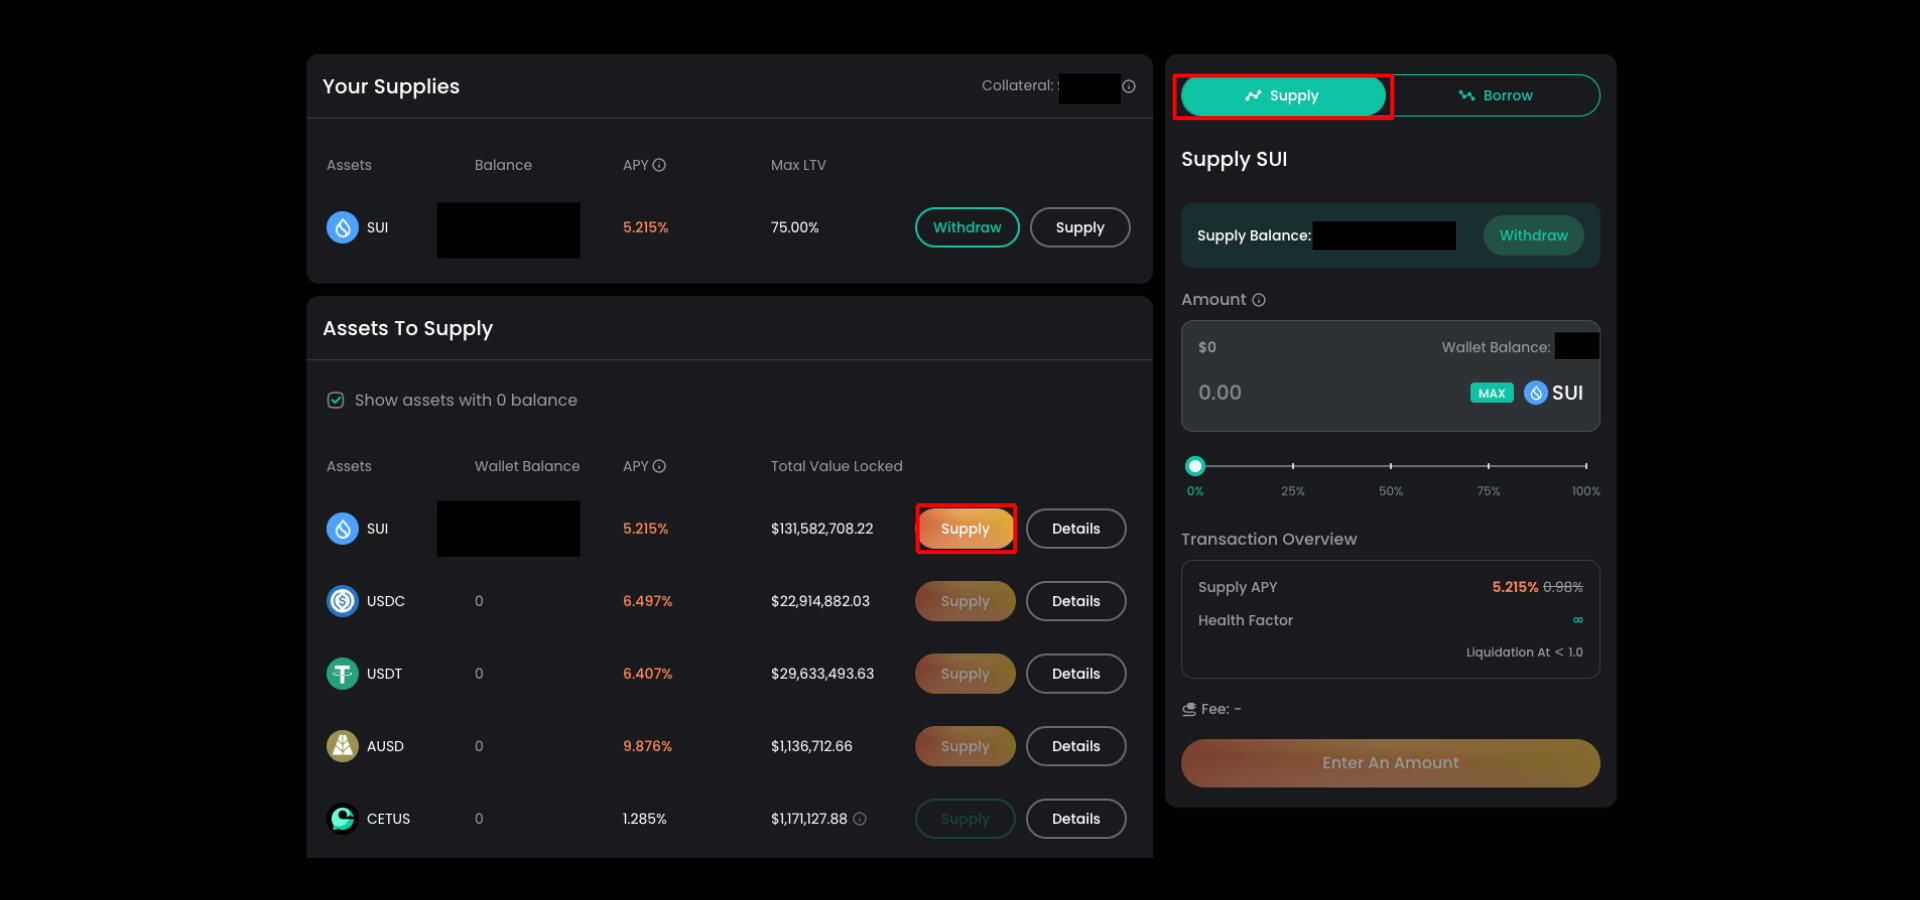Click the Liquidation At < 1.0 text

(x=1524, y=652)
